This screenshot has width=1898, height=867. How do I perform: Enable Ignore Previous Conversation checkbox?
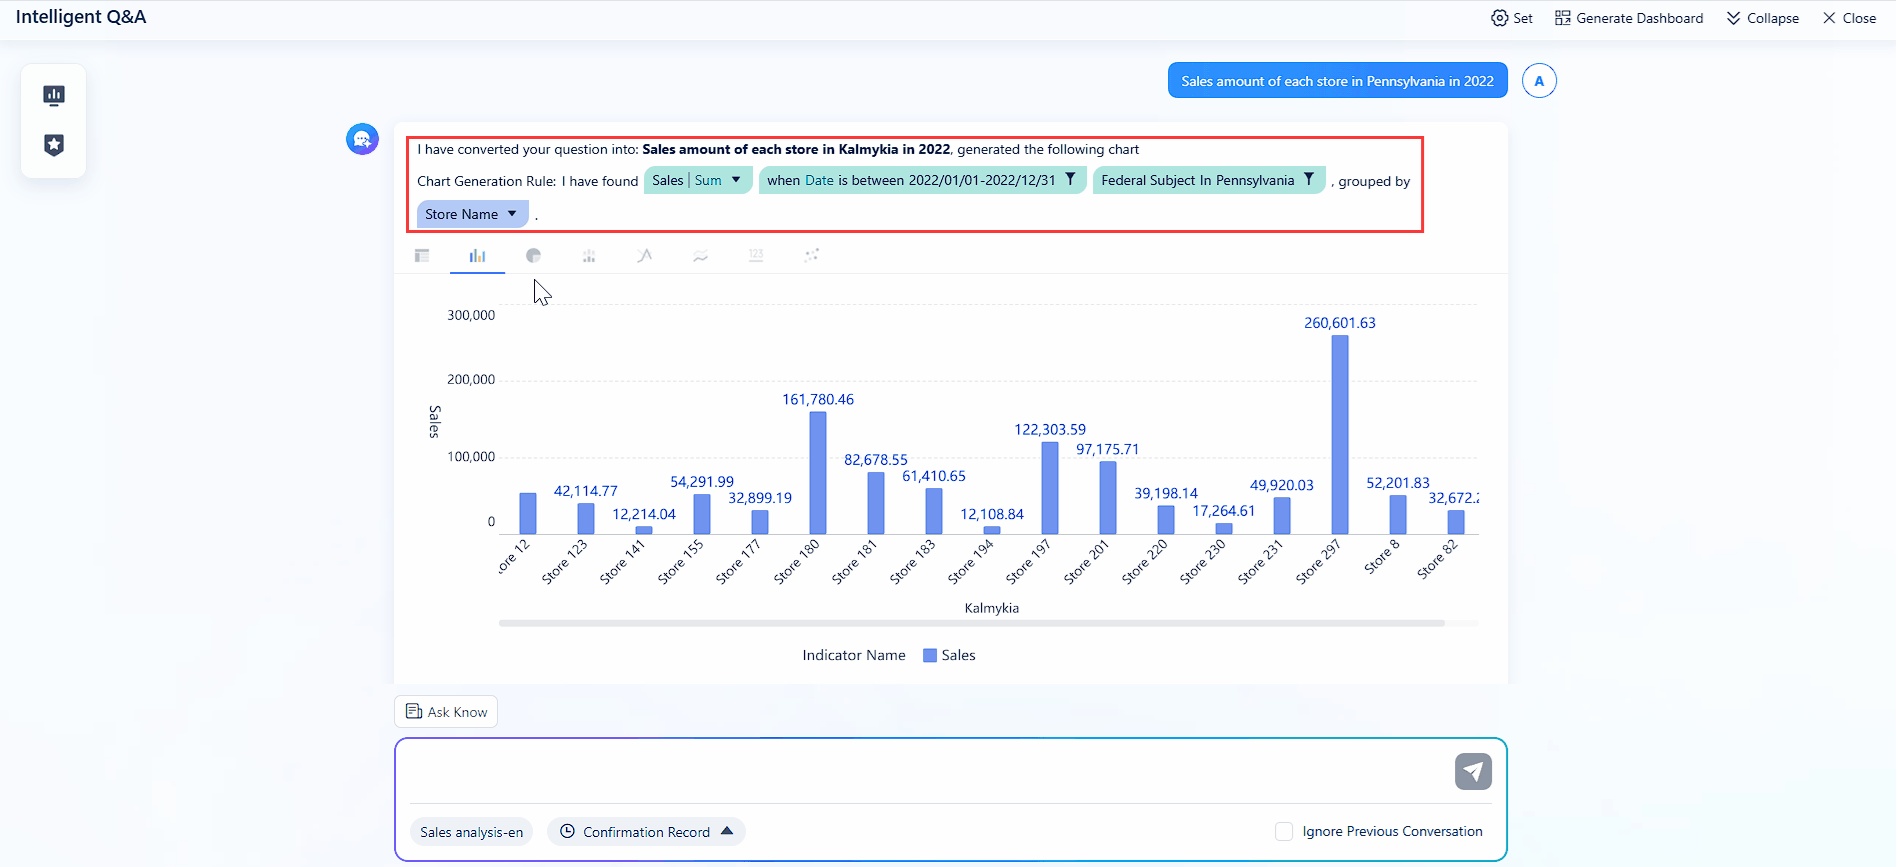pyautogui.click(x=1284, y=831)
